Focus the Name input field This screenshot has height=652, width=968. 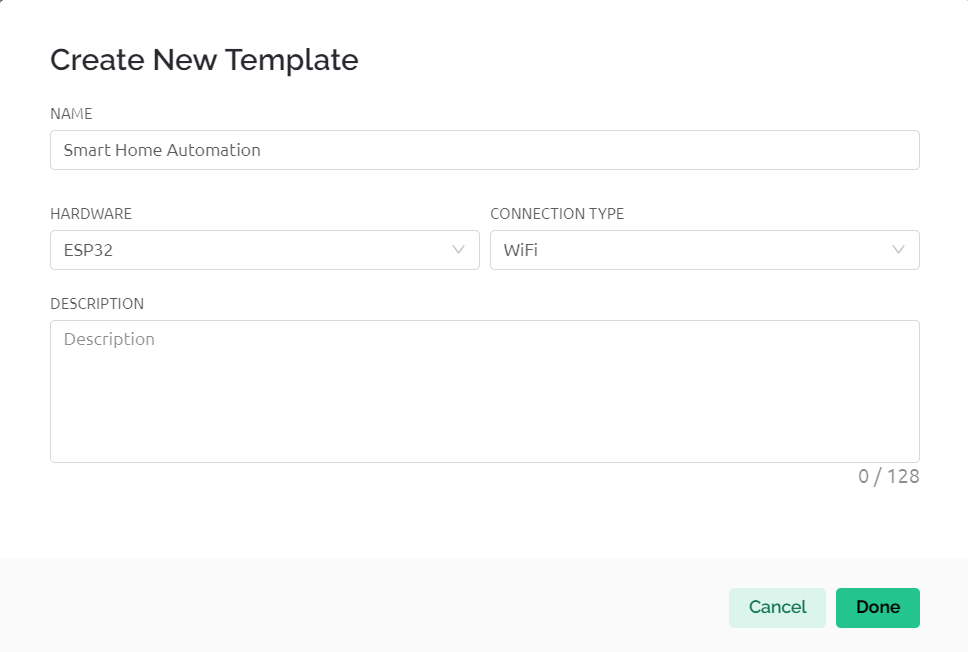484,150
